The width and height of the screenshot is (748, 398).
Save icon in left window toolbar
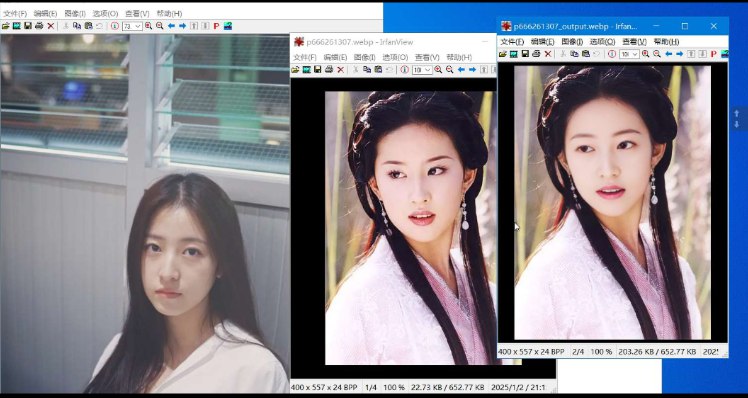28,26
